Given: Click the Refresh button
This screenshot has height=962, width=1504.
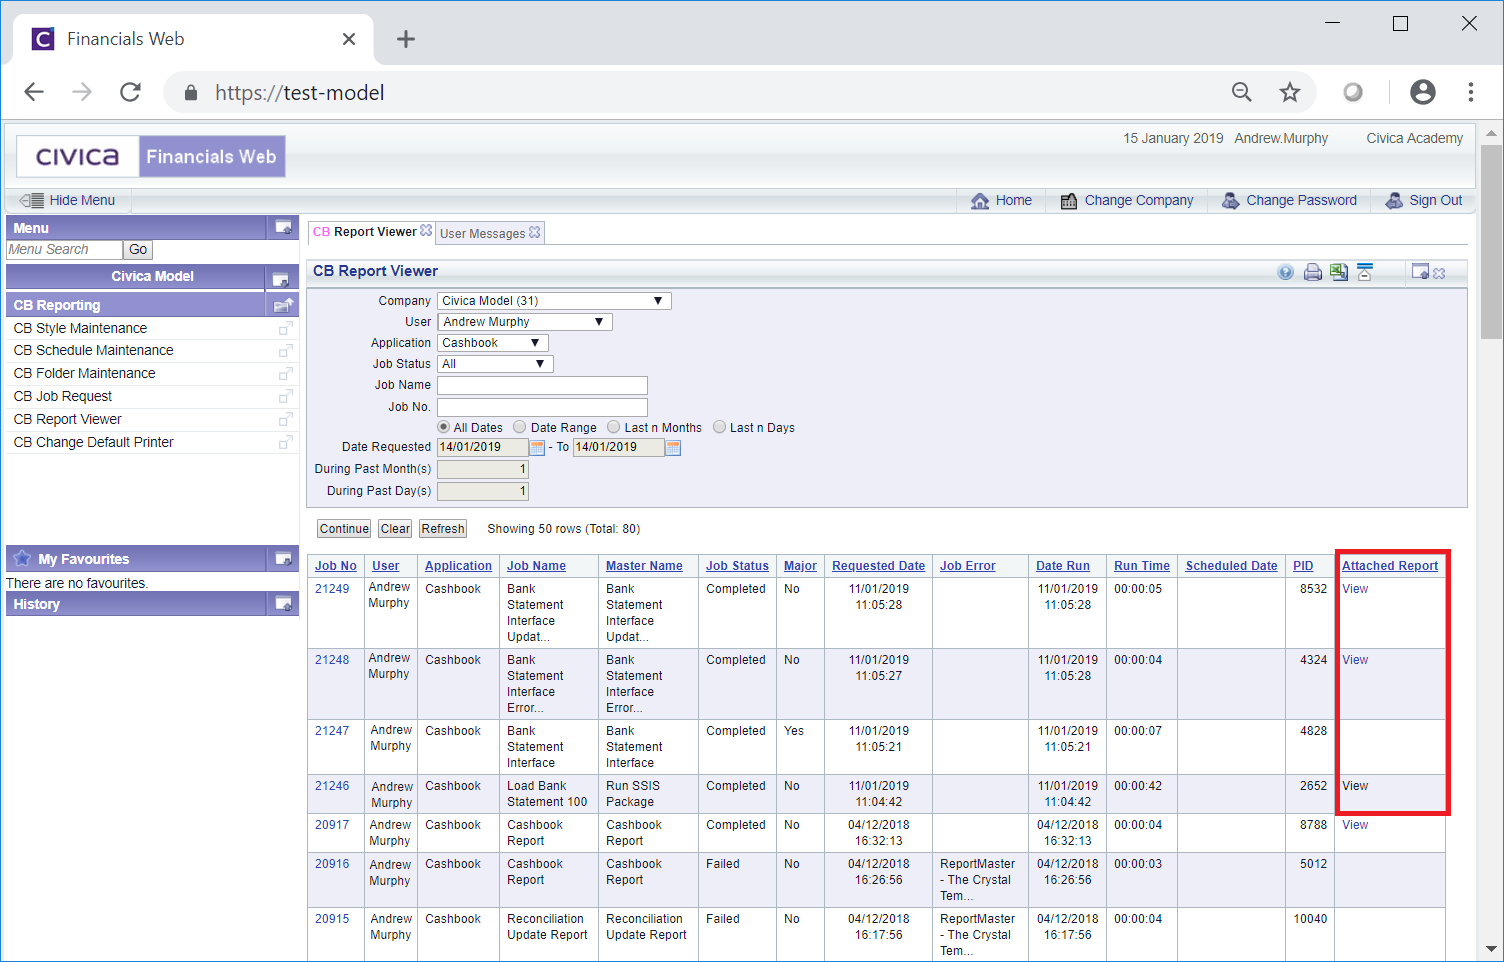Looking at the screenshot, I should click(x=443, y=529).
